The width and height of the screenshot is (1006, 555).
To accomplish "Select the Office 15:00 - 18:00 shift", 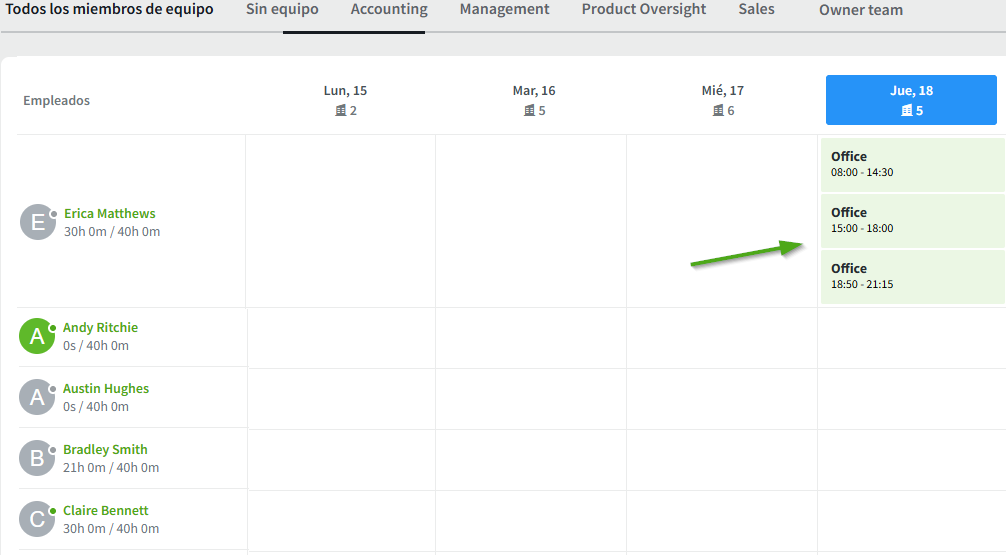I will coord(912,220).
